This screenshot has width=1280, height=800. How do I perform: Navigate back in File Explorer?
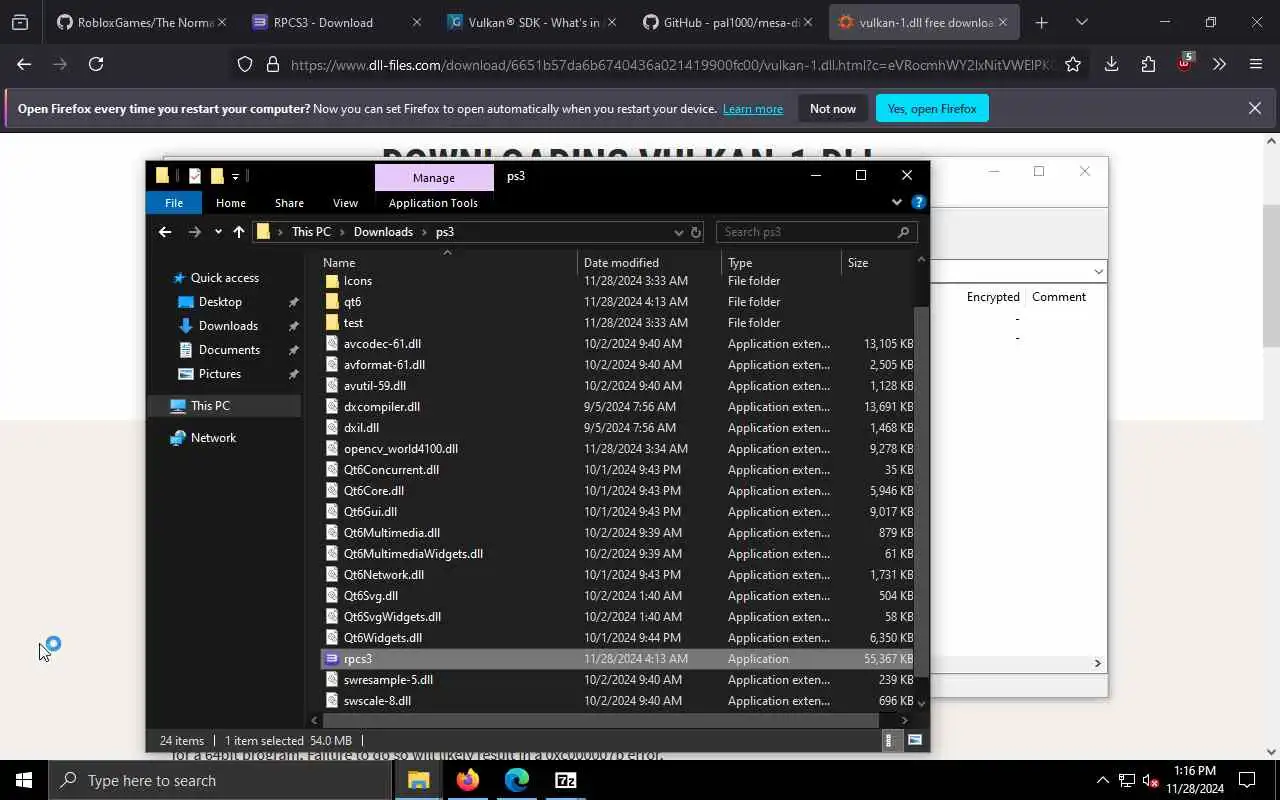165,232
